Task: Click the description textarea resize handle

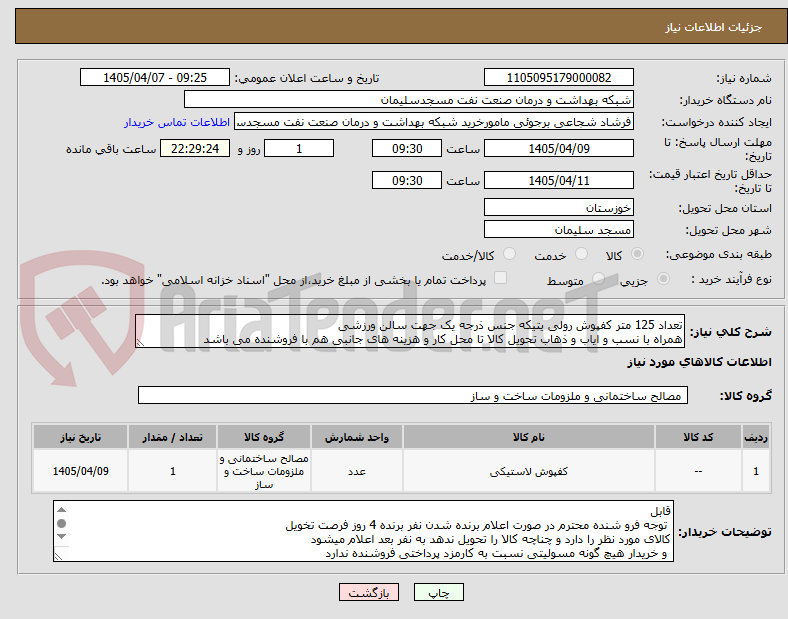Action: (140, 343)
